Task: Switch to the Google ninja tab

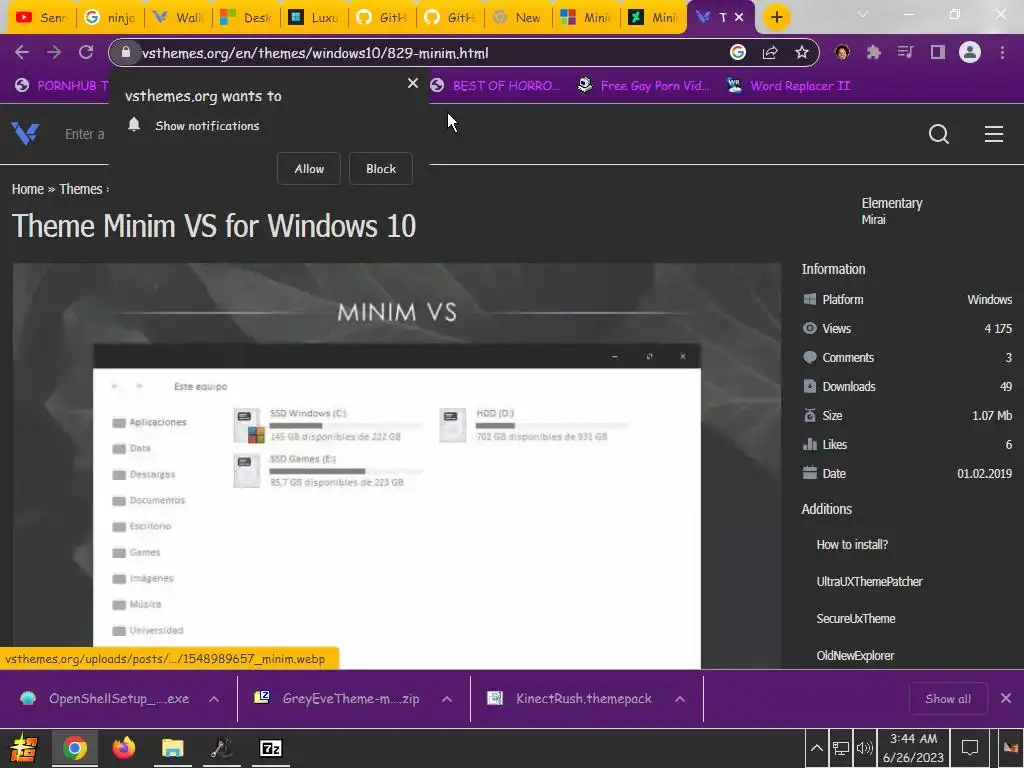Action: (x=110, y=18)
